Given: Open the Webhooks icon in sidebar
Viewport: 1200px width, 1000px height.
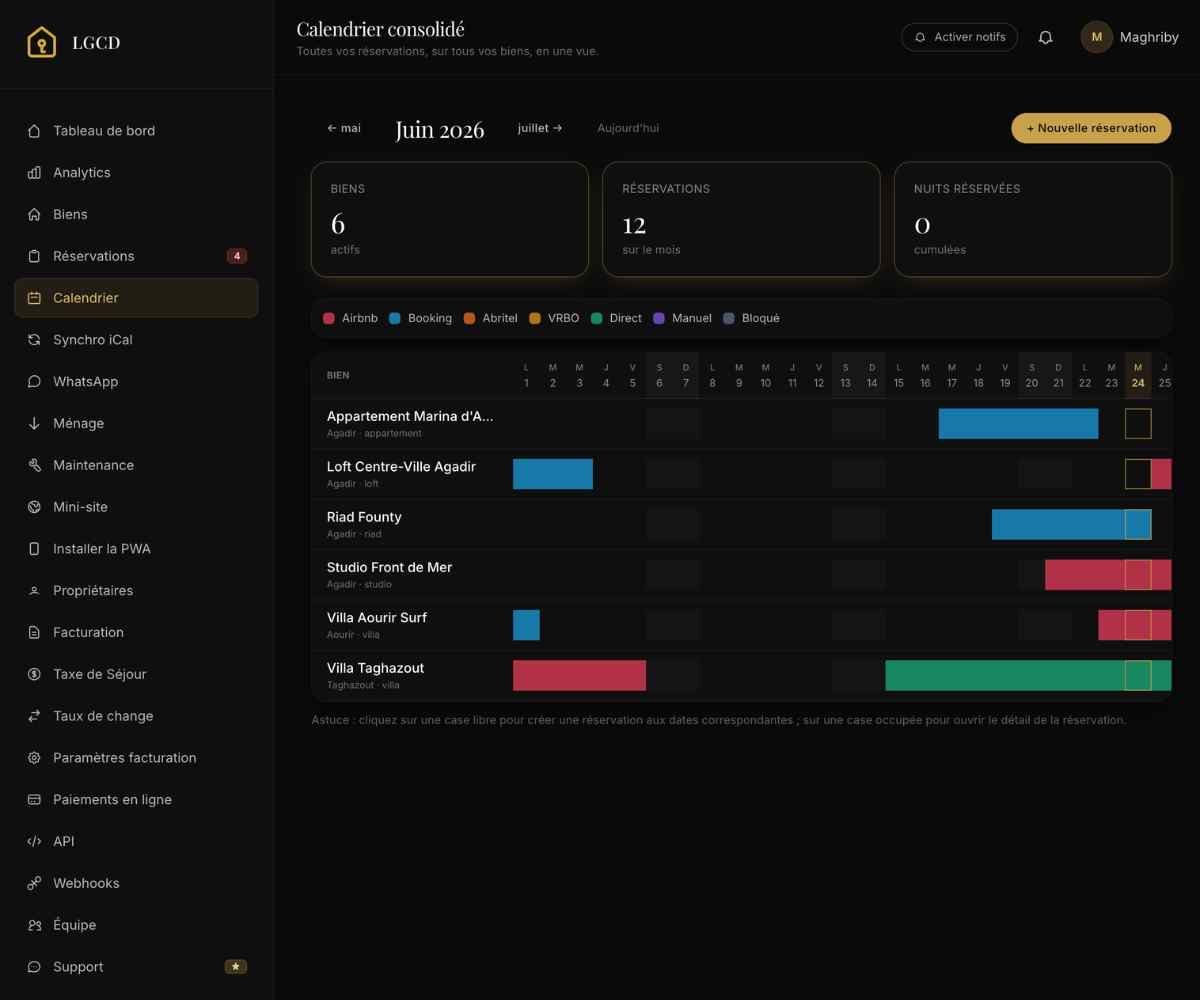Looking at the screenshot, I should coord(34,883).
